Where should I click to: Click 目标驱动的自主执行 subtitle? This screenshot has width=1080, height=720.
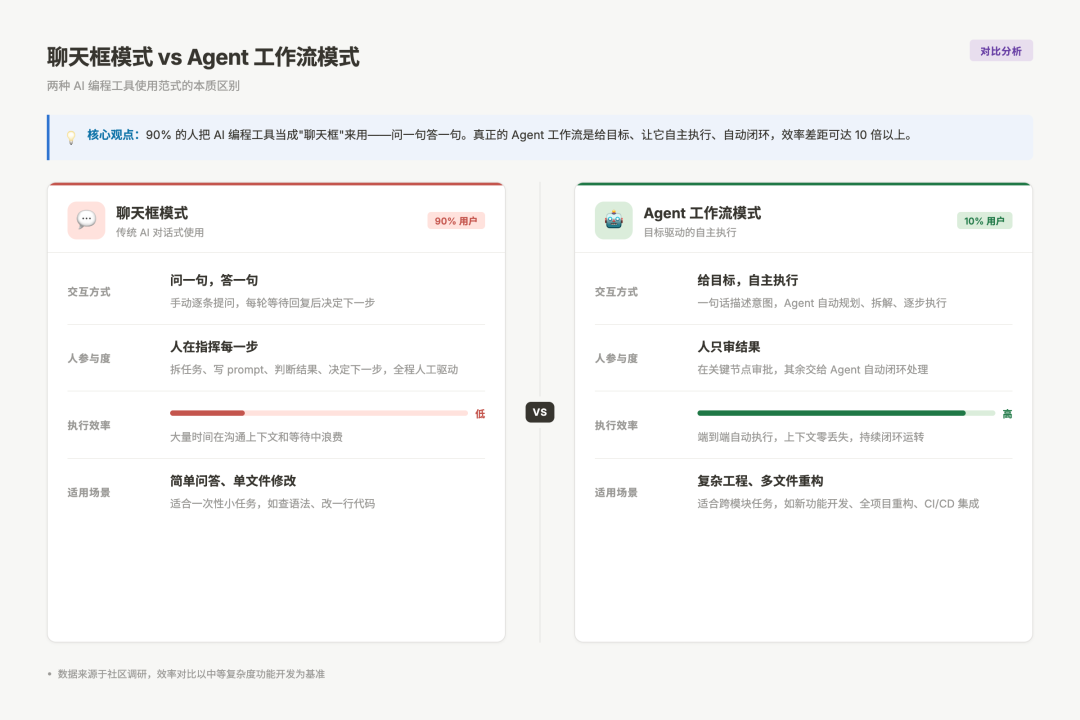(x=690, y=232)
